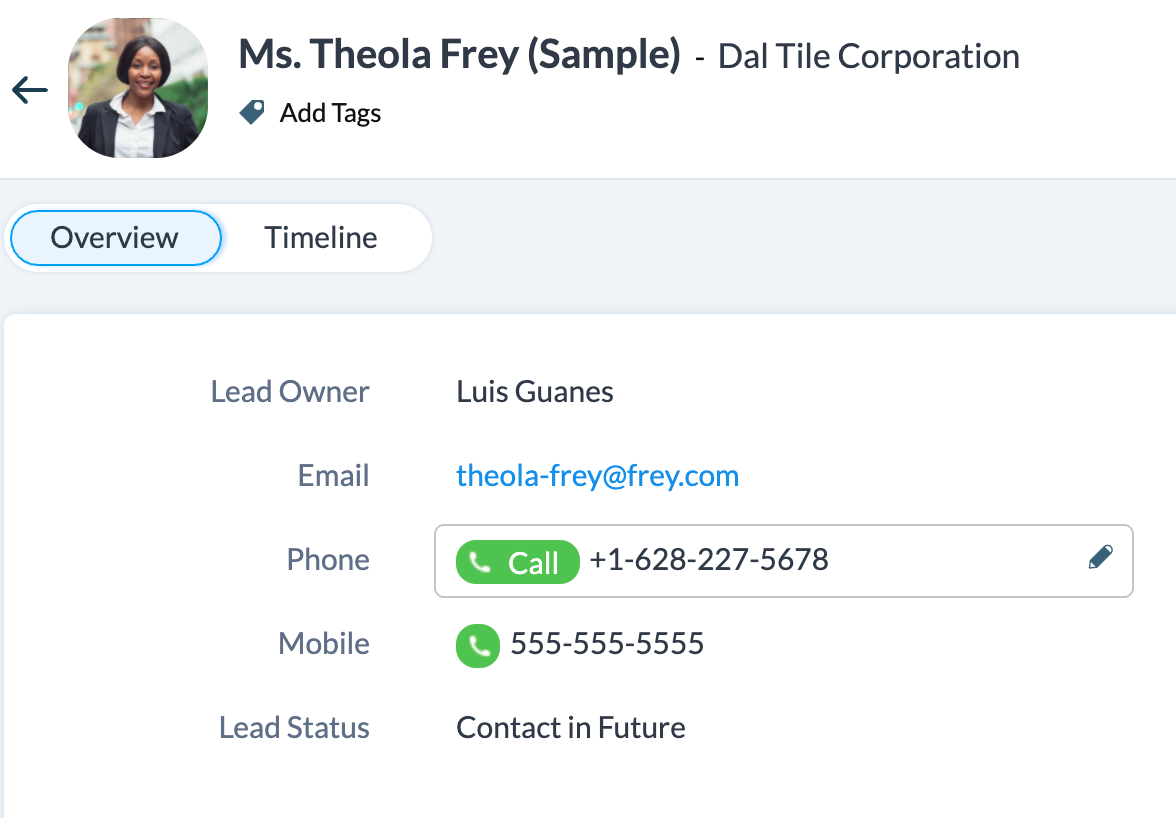Viewport: 1176px width, 818px height.
Task: Click the Lead Status value Contact in Future
Action: pyautogui.click(x=571, y=728)
